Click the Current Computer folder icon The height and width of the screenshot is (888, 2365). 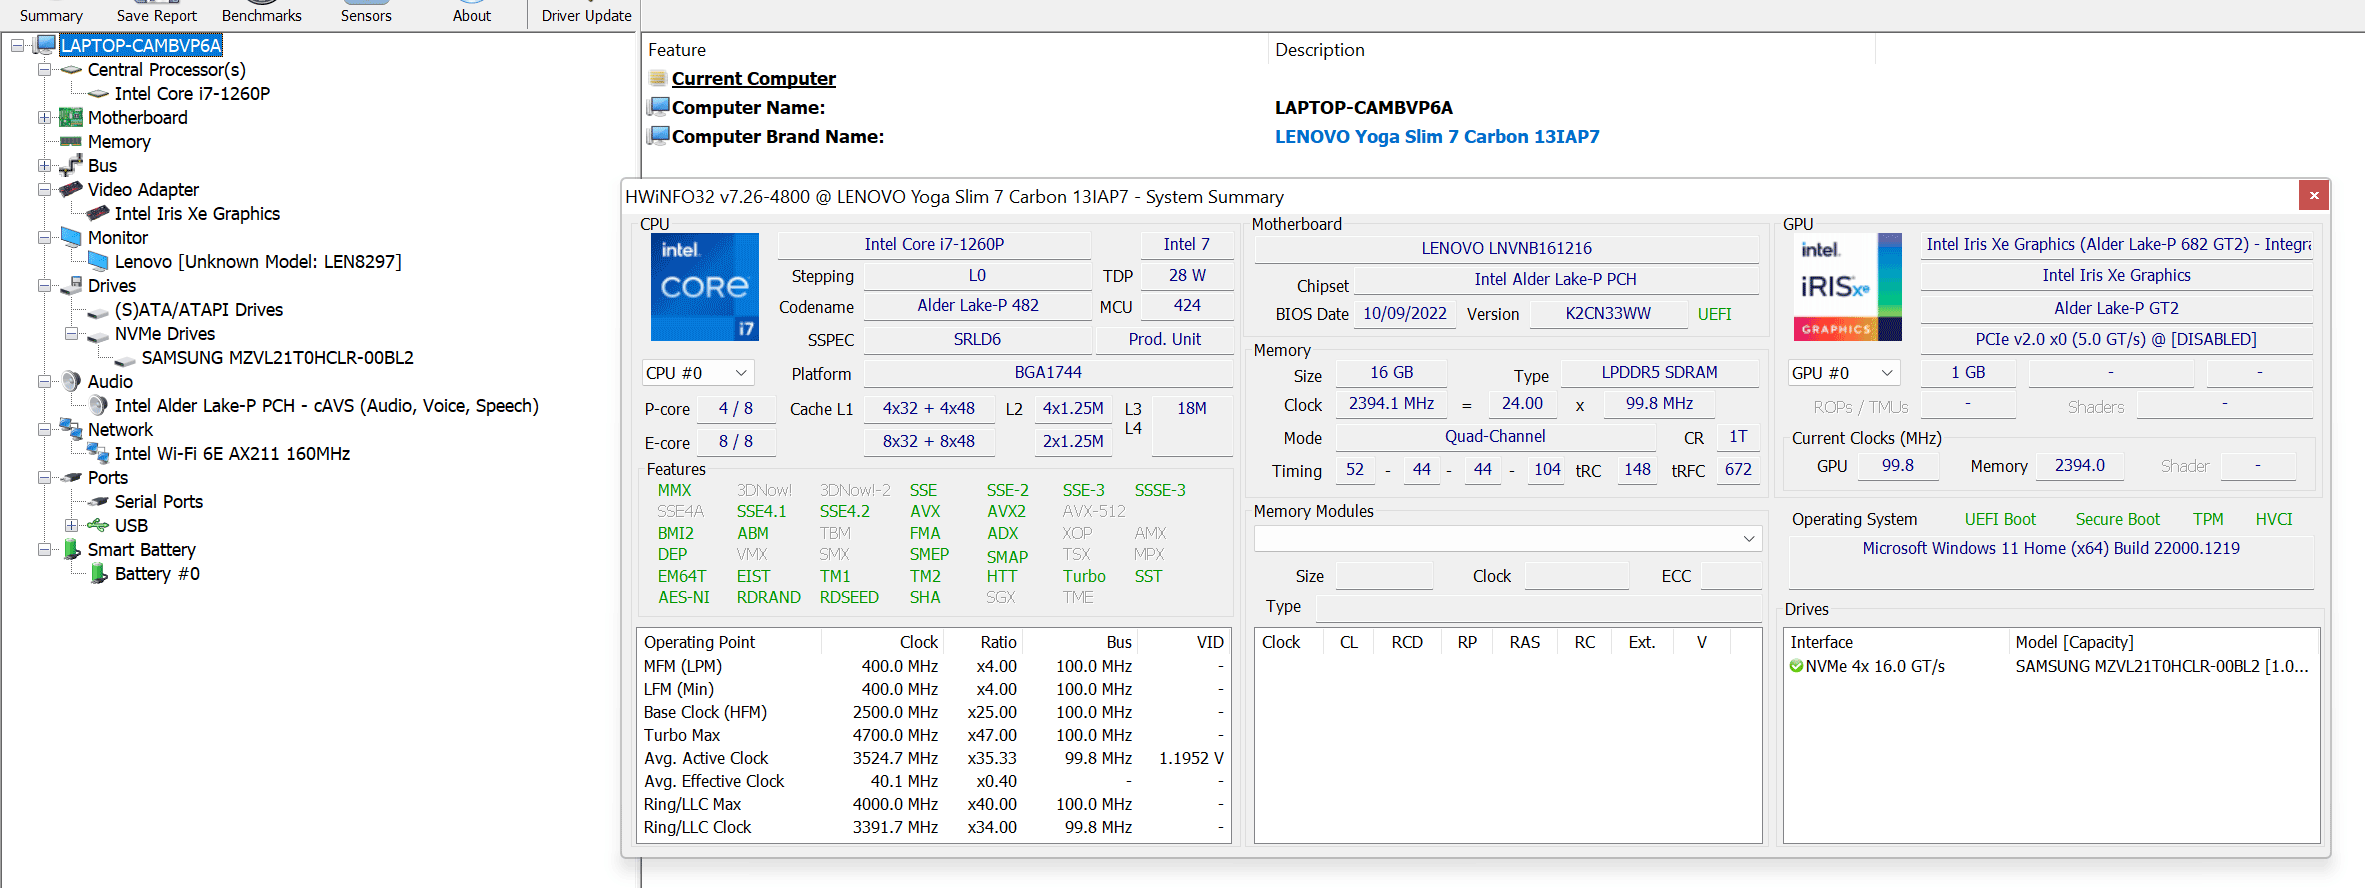[x=658, y=78]
